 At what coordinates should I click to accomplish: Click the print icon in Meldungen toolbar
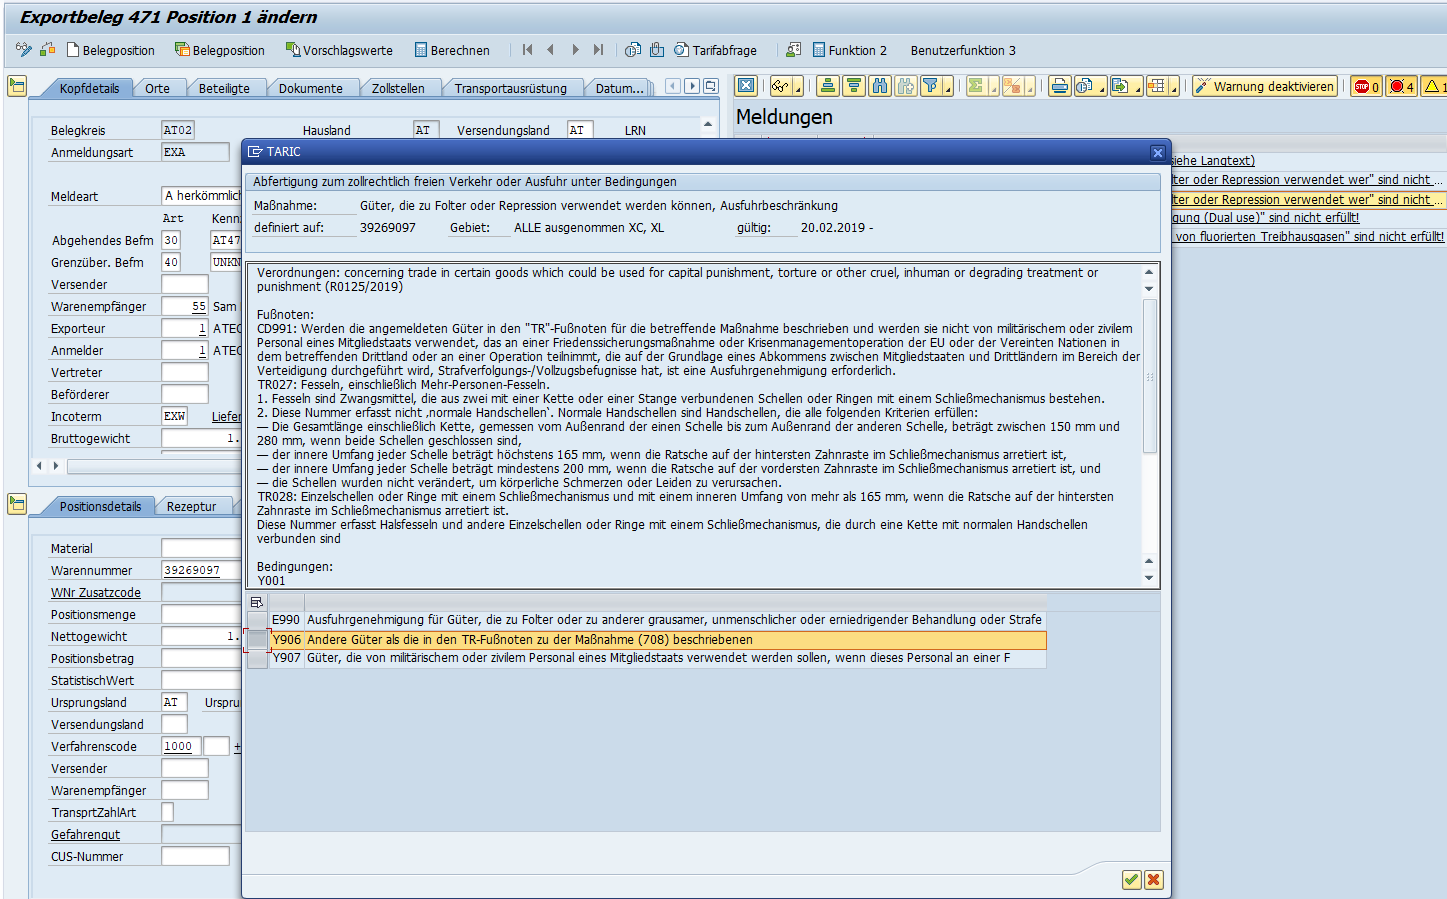1060,87
